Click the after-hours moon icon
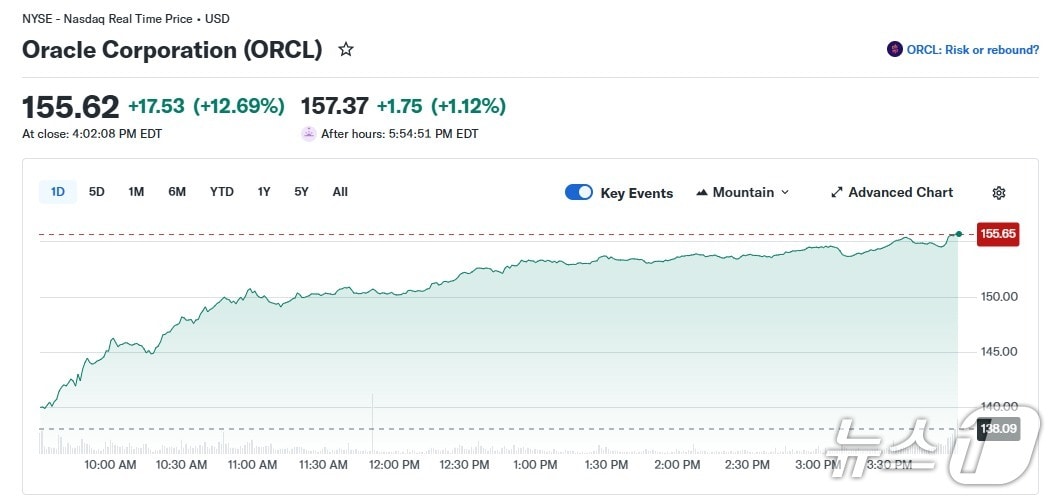Screen dimensions: 1057x501 click(x=308, y=134)
